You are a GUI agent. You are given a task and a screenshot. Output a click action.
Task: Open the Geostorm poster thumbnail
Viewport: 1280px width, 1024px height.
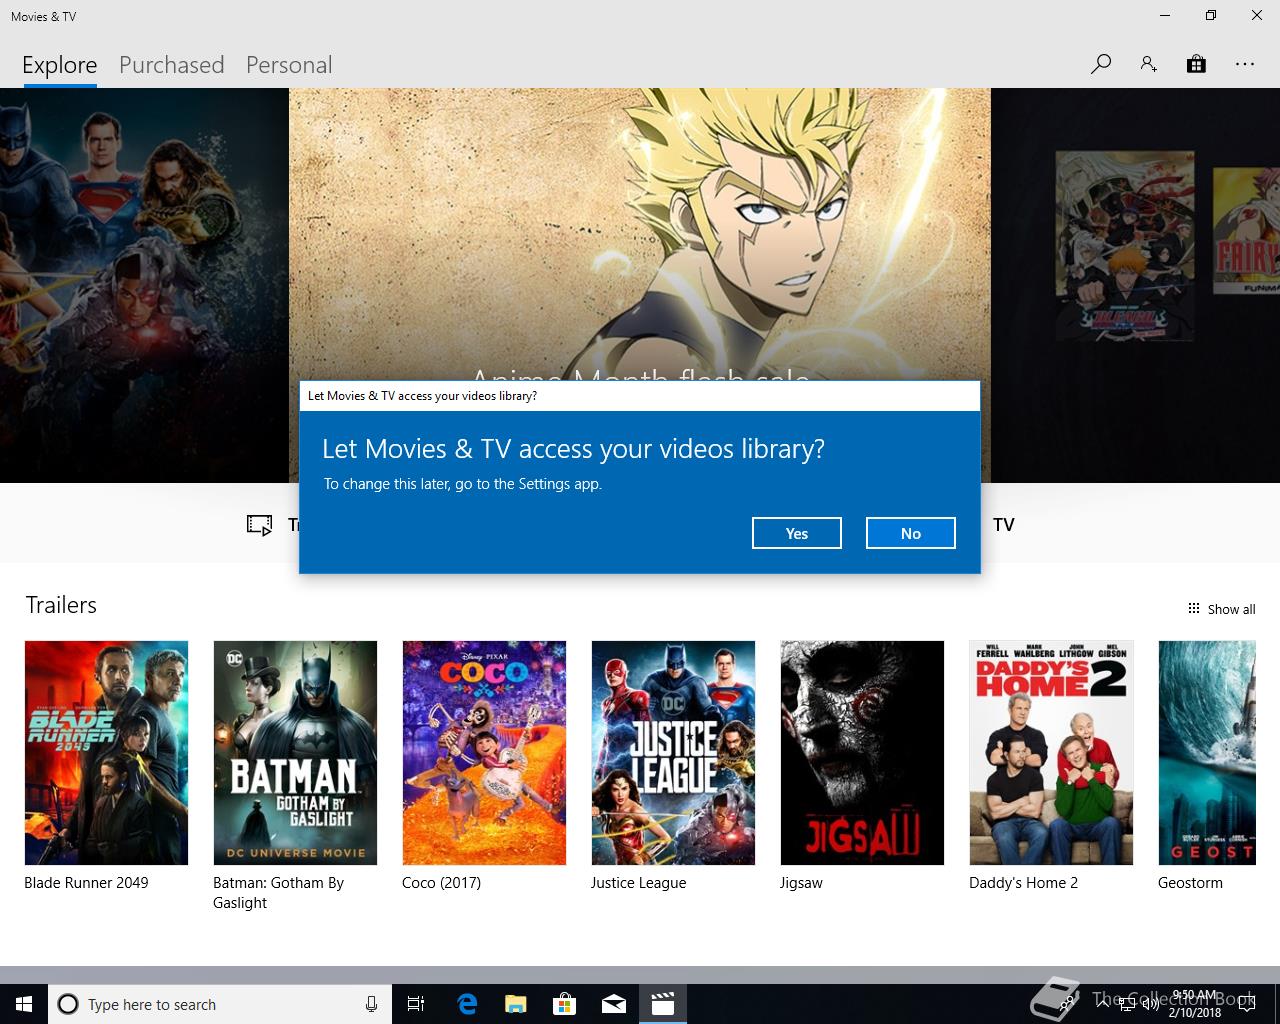click(1207, 753)
